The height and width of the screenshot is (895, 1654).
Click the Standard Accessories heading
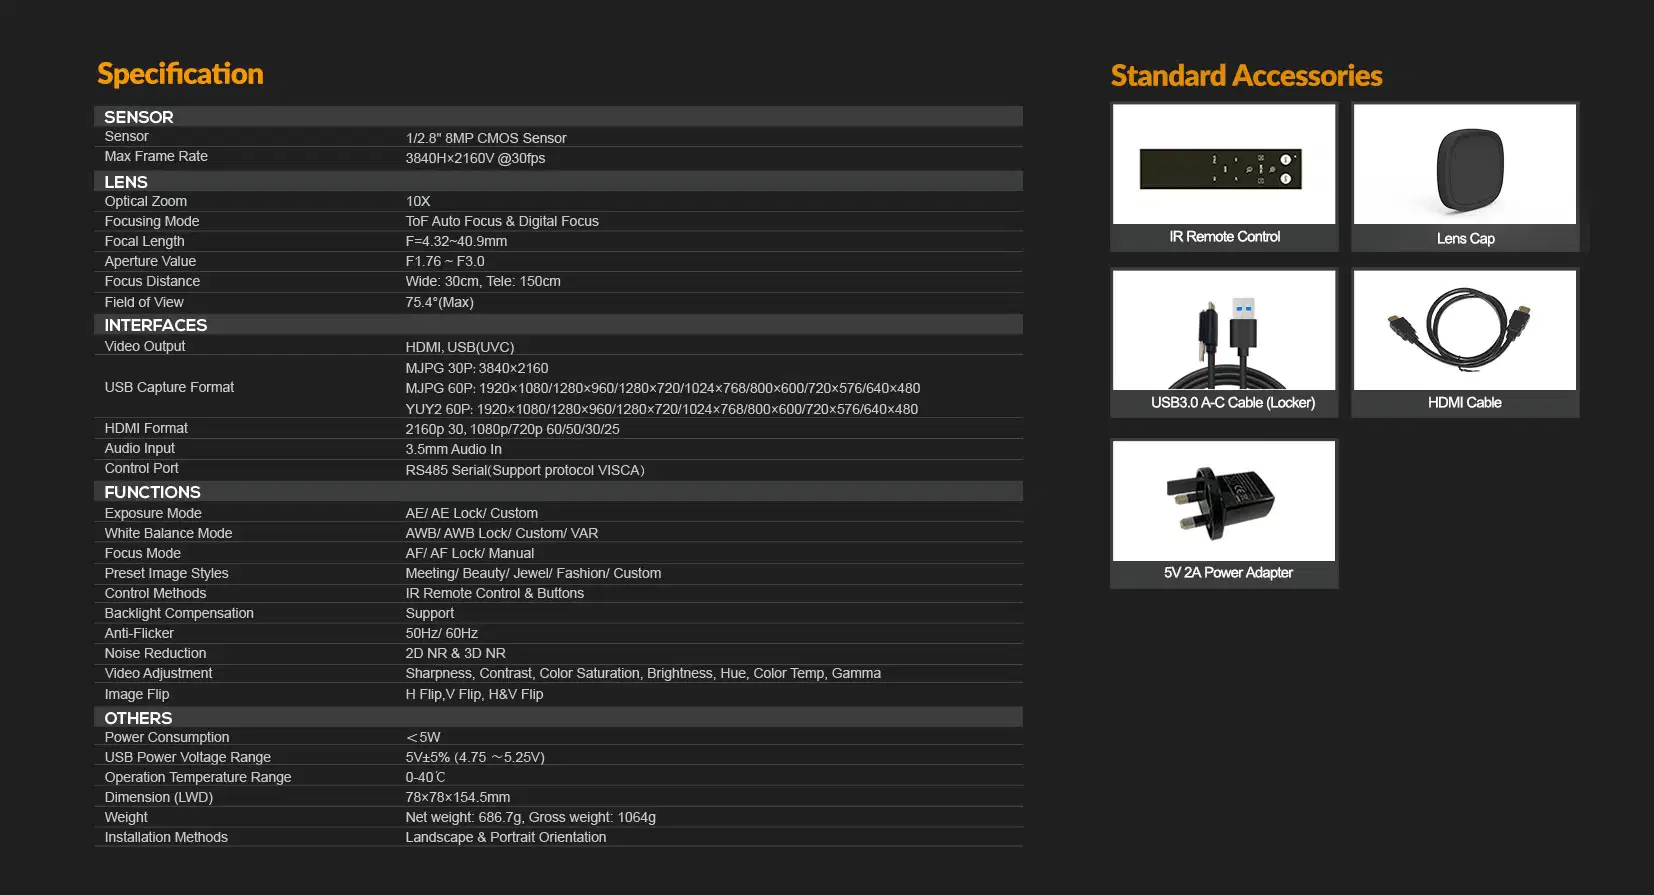(x=1246, y=76)
